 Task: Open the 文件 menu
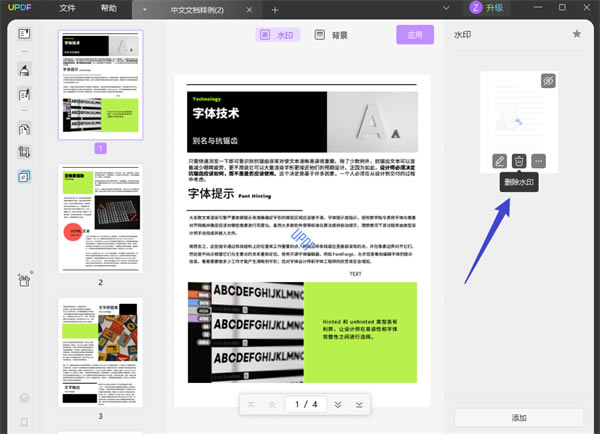point(67,9)
